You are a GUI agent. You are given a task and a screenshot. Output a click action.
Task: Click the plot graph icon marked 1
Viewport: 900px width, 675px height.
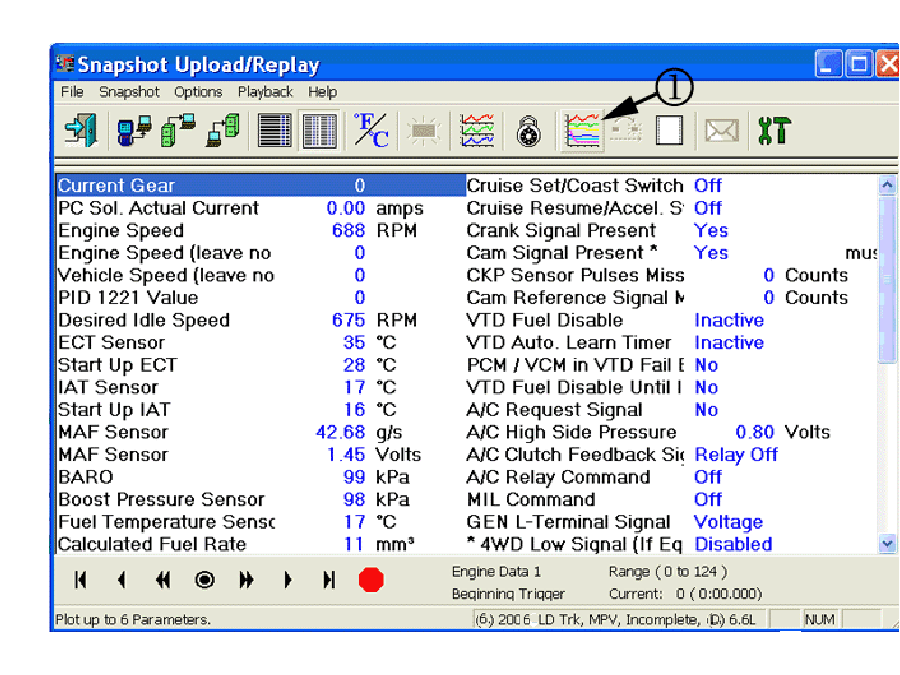pos(583,131)
